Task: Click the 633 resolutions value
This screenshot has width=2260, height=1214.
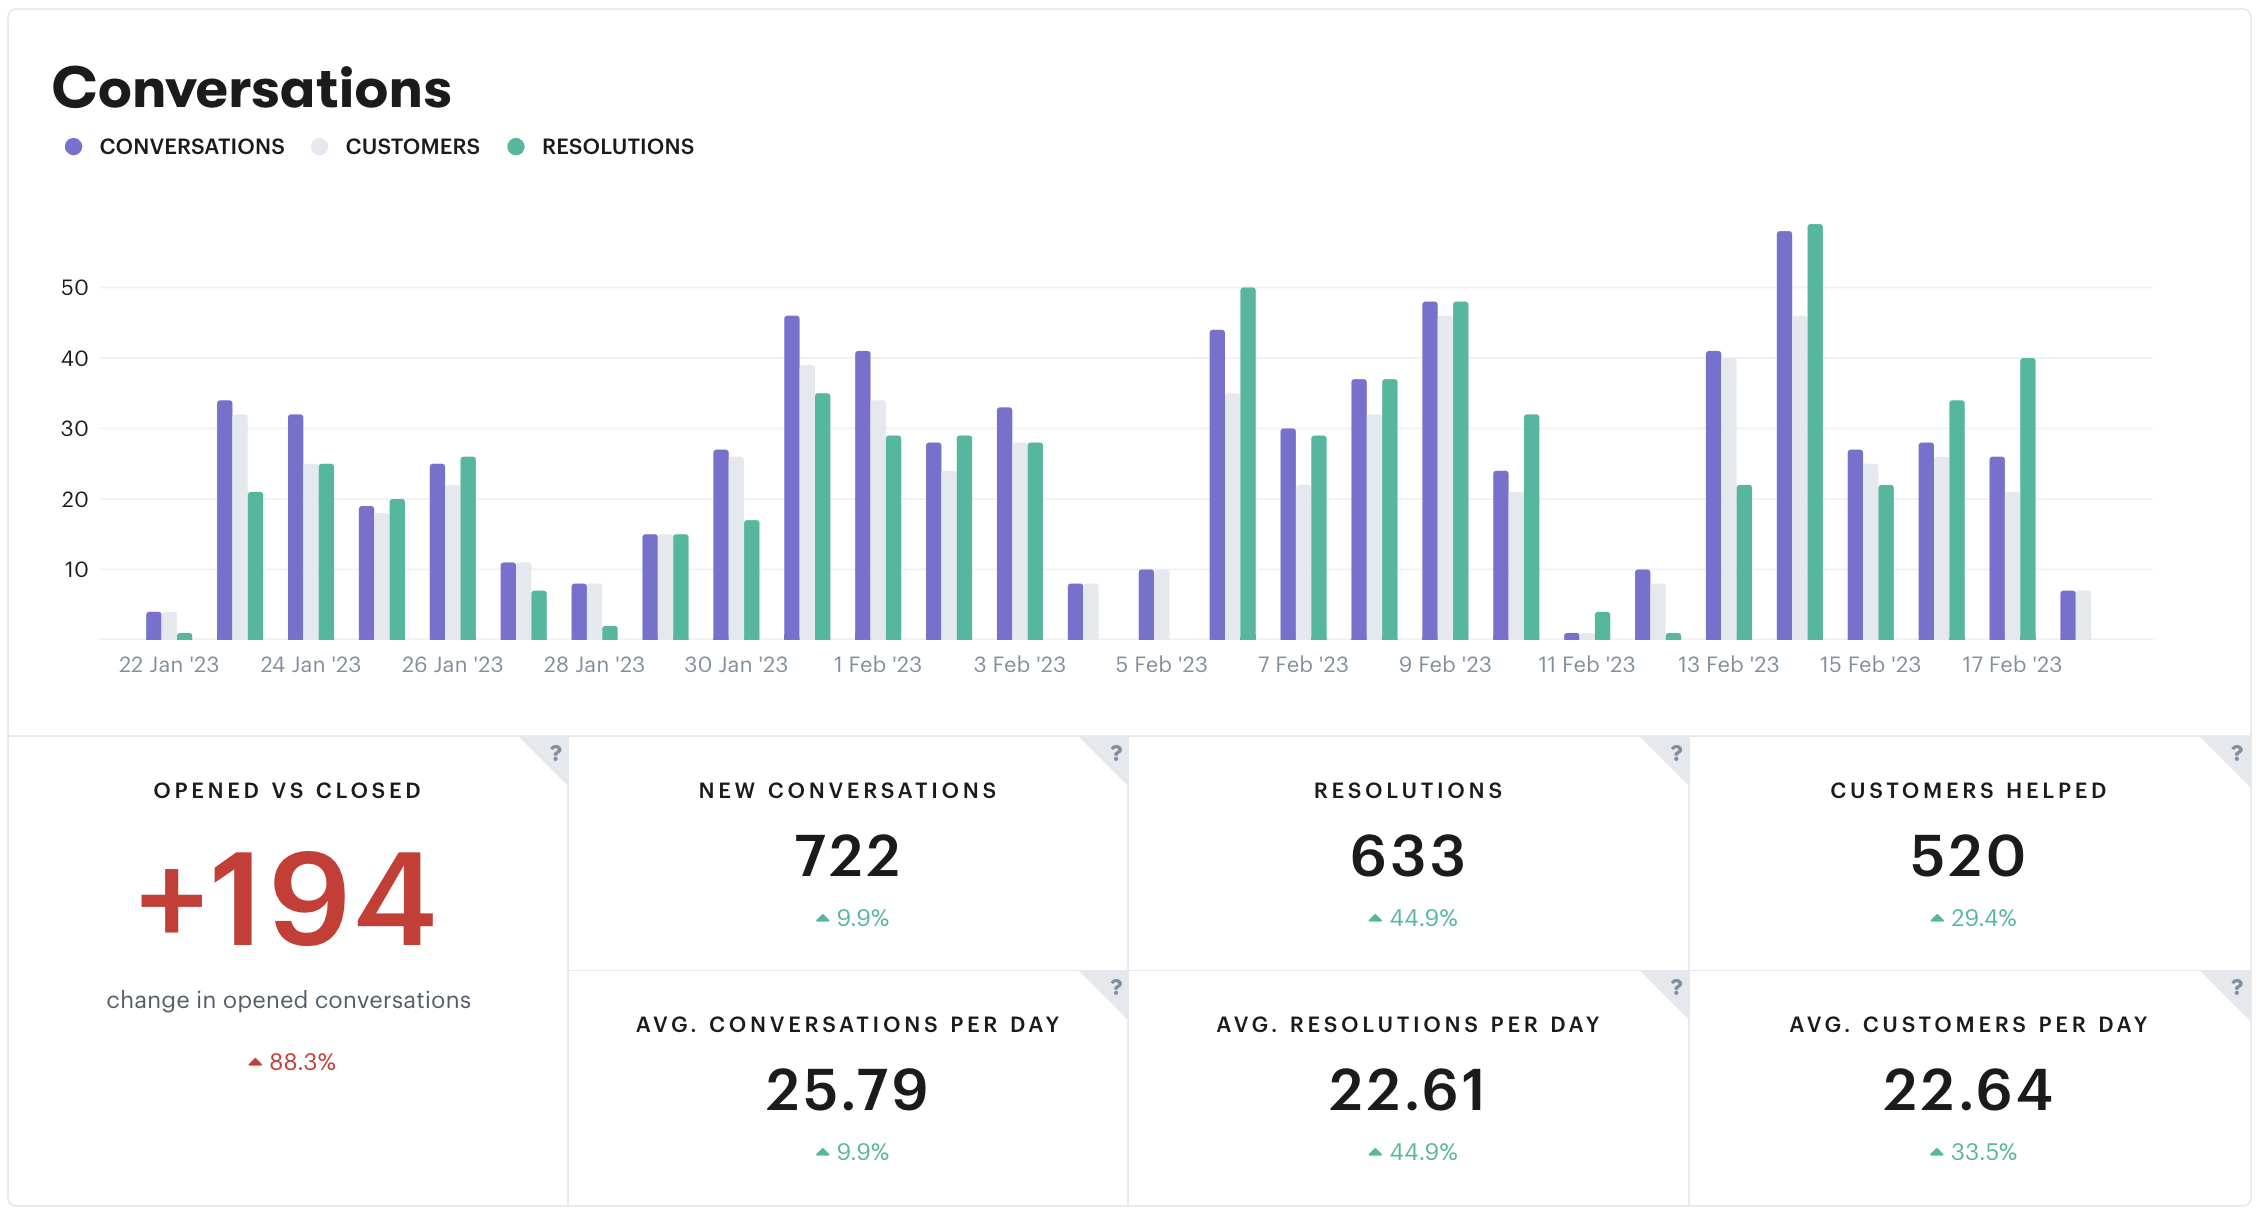Action: click(x=1408, y=856)
